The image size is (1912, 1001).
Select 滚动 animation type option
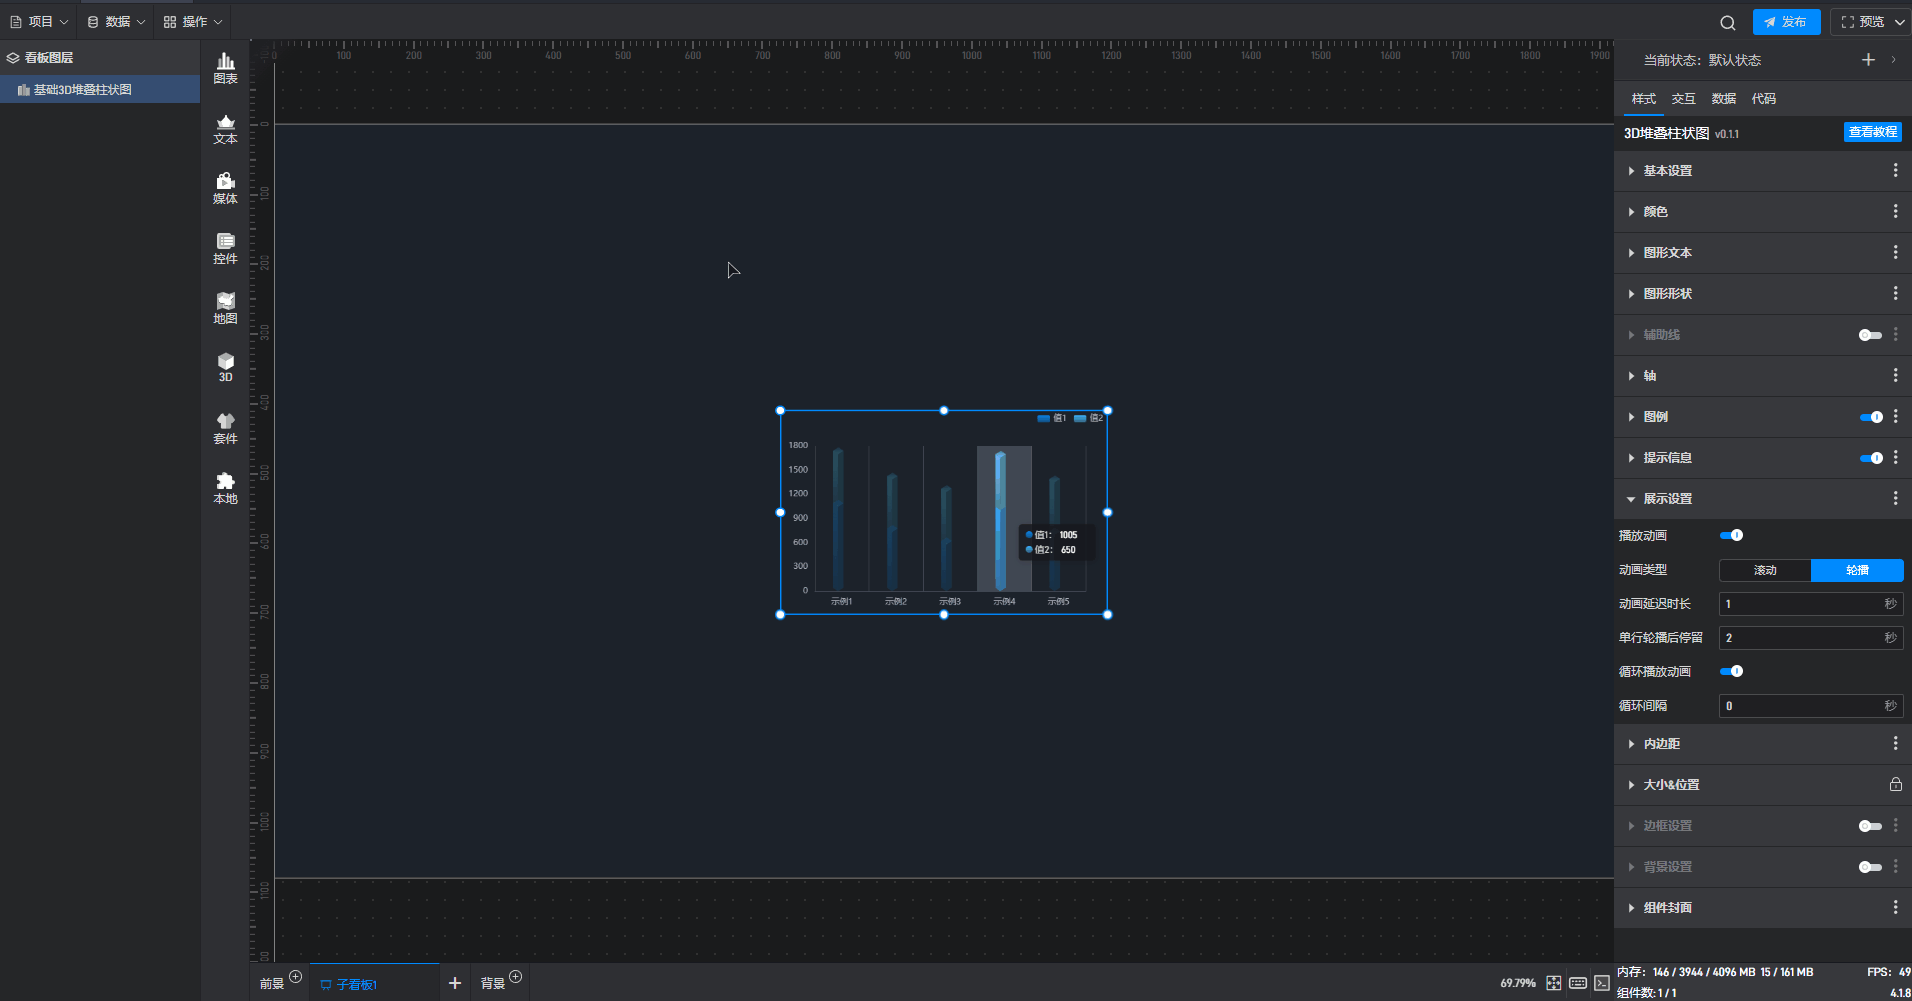(1765, 570)
